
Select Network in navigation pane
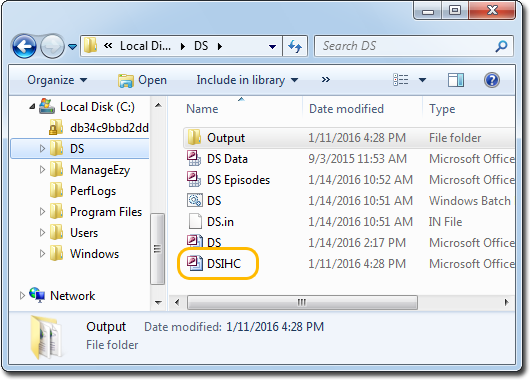(73, 296)
